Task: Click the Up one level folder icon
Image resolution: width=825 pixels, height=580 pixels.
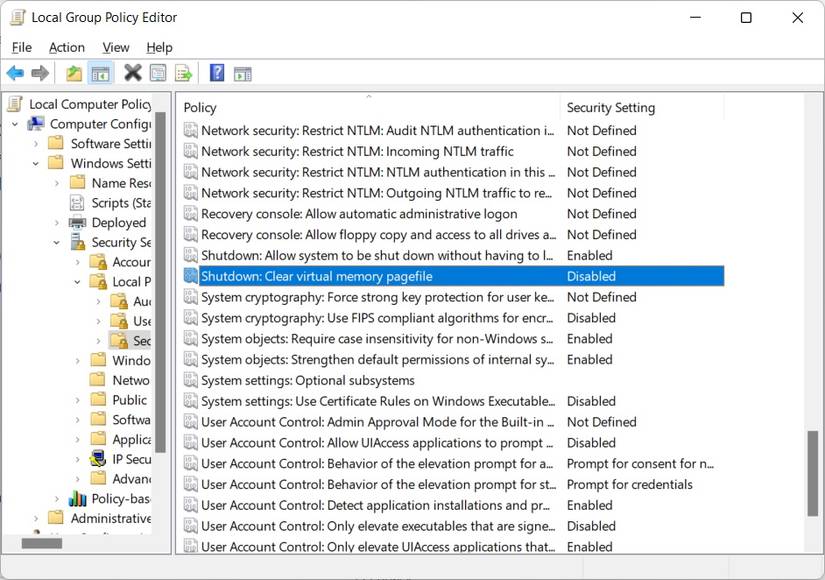Action: coord(74,72)
